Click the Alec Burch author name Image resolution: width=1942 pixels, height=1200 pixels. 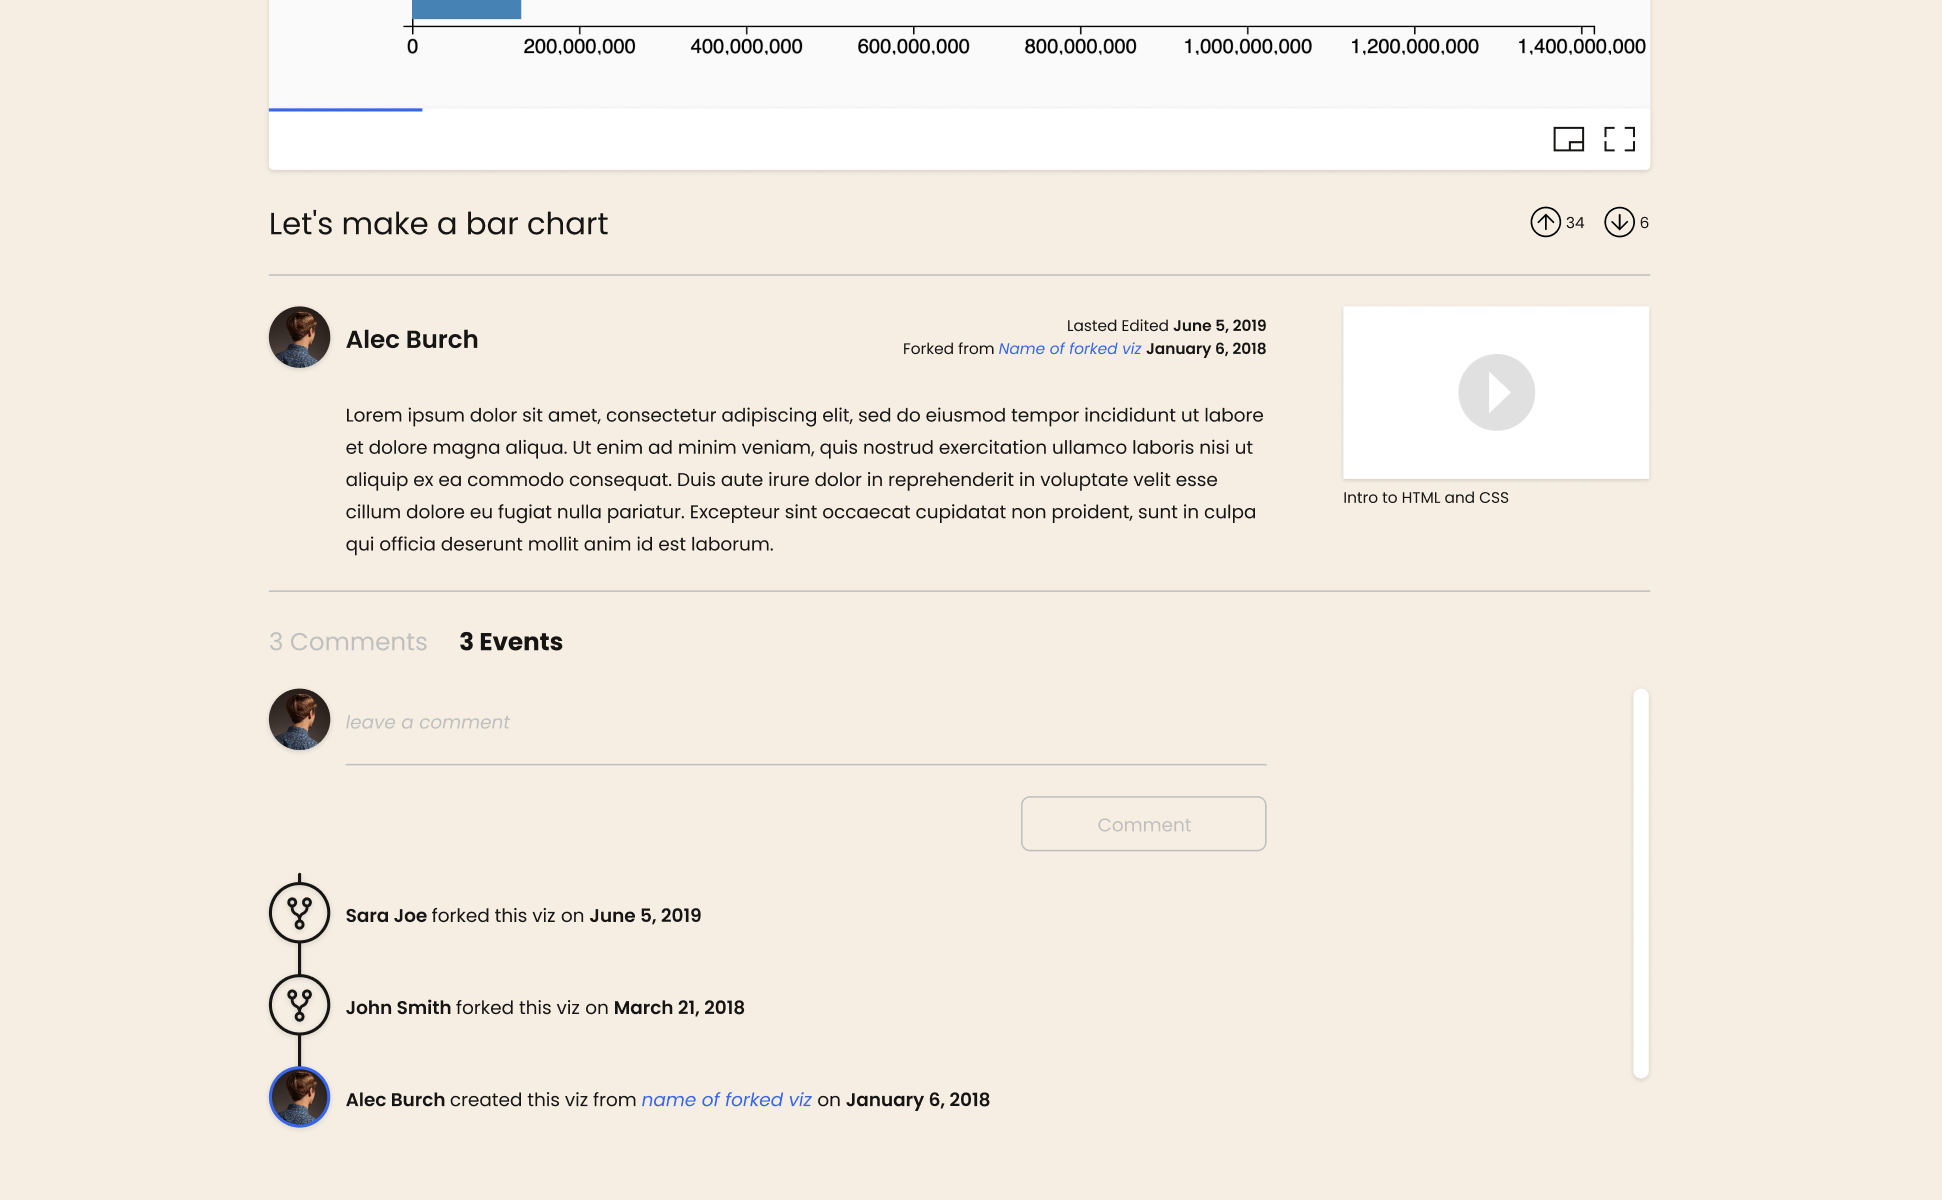coord(411,340)
